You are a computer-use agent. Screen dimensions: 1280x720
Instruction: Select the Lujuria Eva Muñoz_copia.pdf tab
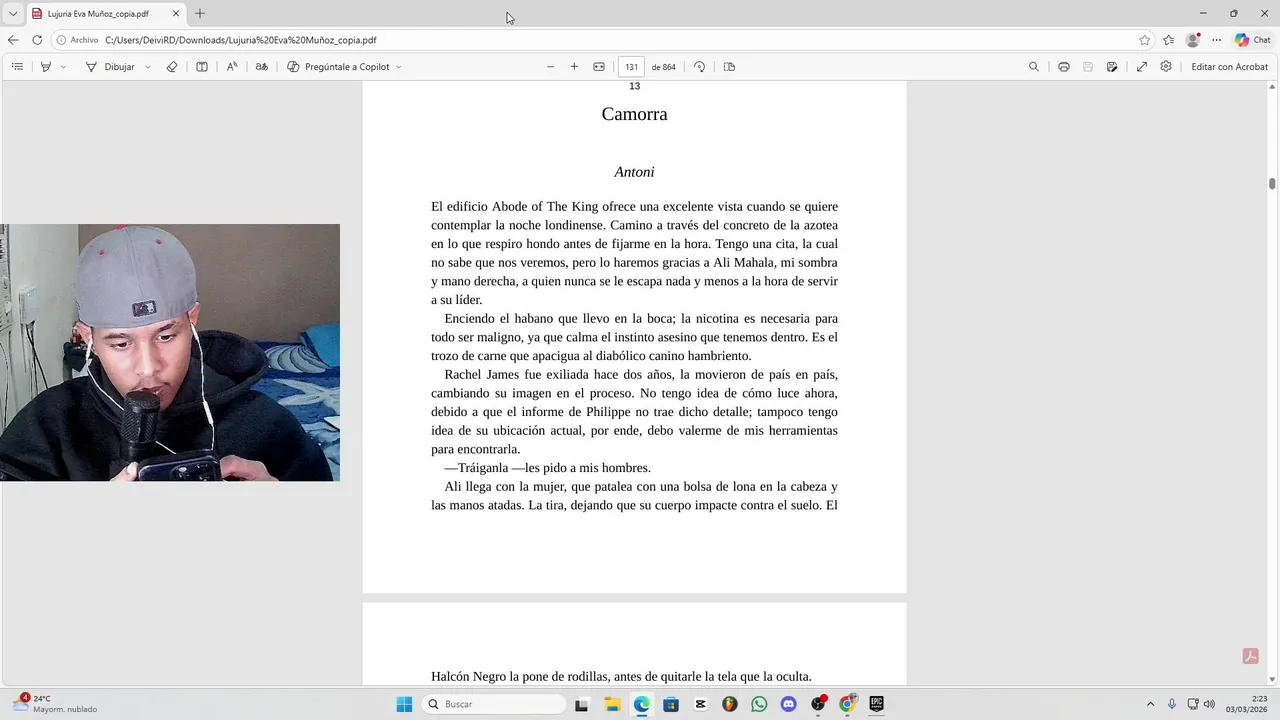pos(98,14)
